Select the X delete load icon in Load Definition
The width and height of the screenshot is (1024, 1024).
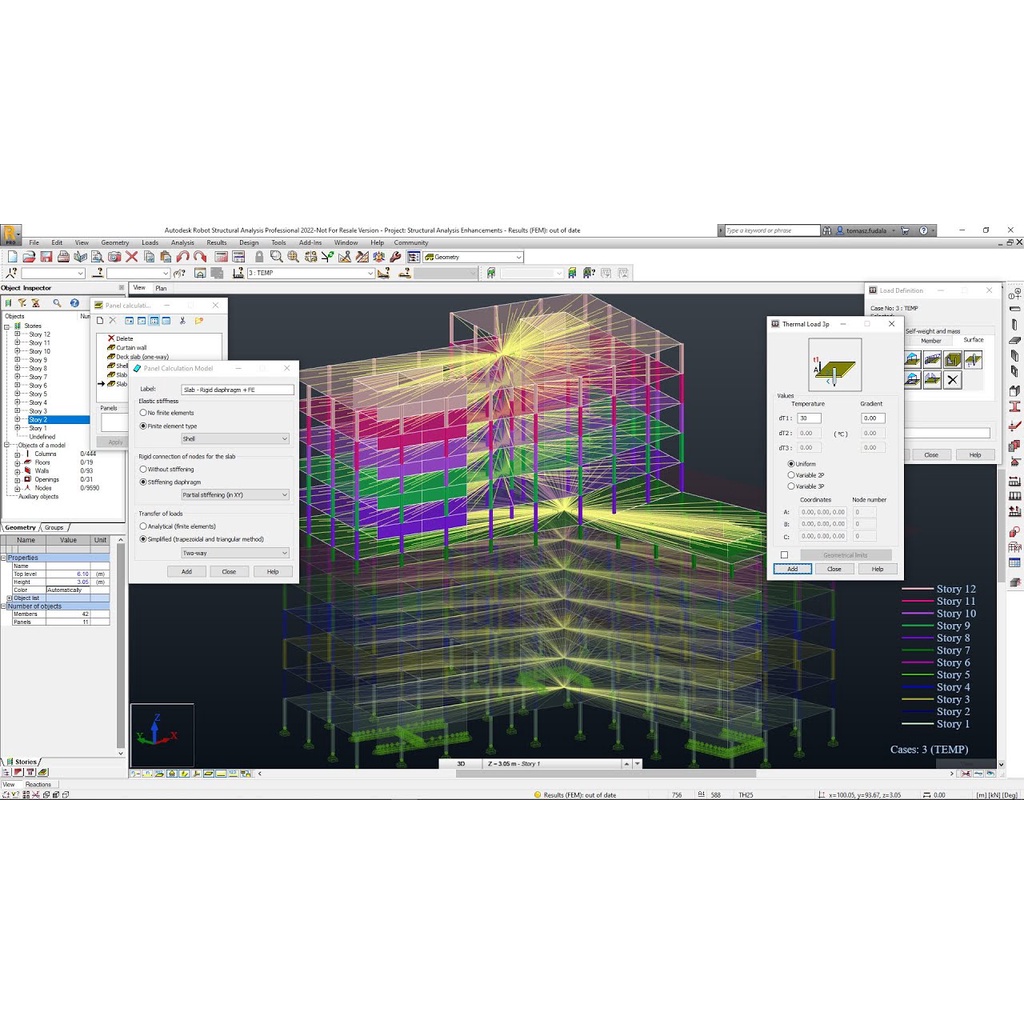pyautogui.click(x=952, y=380)
